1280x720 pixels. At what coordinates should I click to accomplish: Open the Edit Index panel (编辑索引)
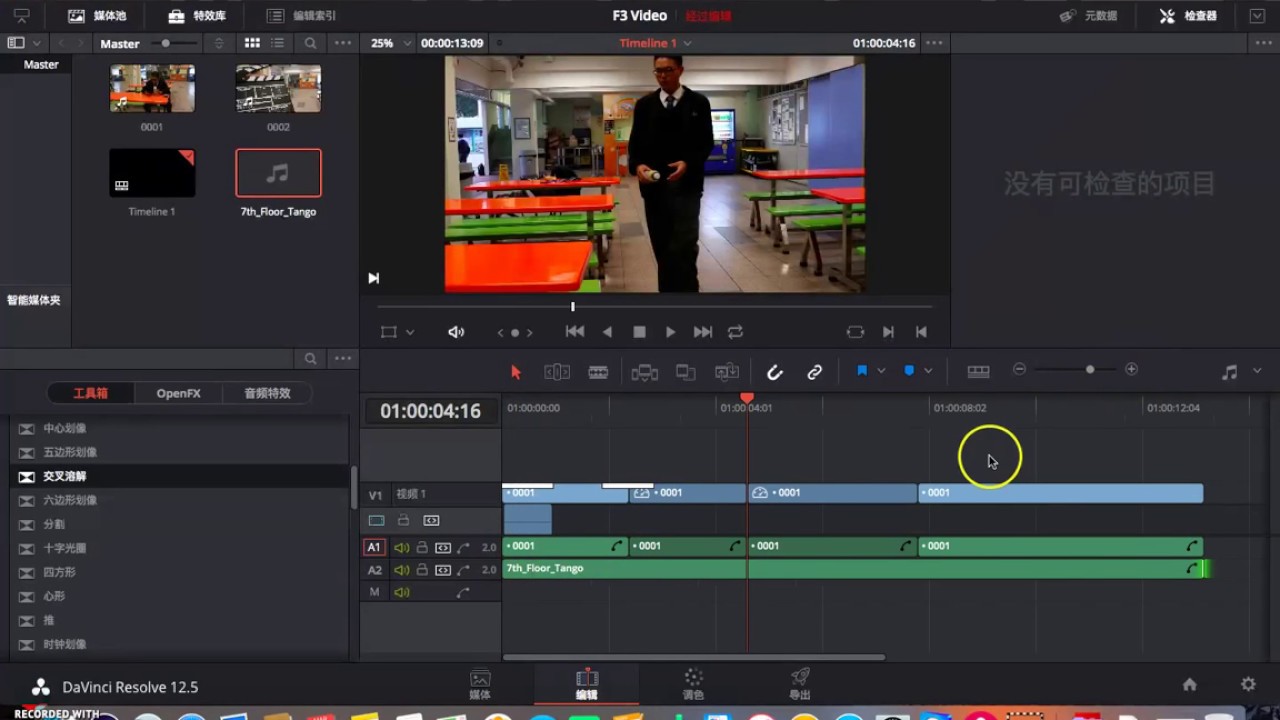[302, 16]
